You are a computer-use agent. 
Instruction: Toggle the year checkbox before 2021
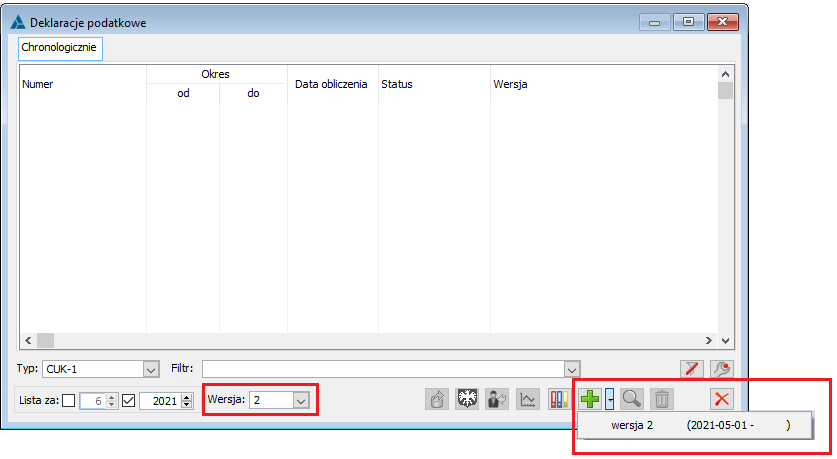tap(129, 400)
